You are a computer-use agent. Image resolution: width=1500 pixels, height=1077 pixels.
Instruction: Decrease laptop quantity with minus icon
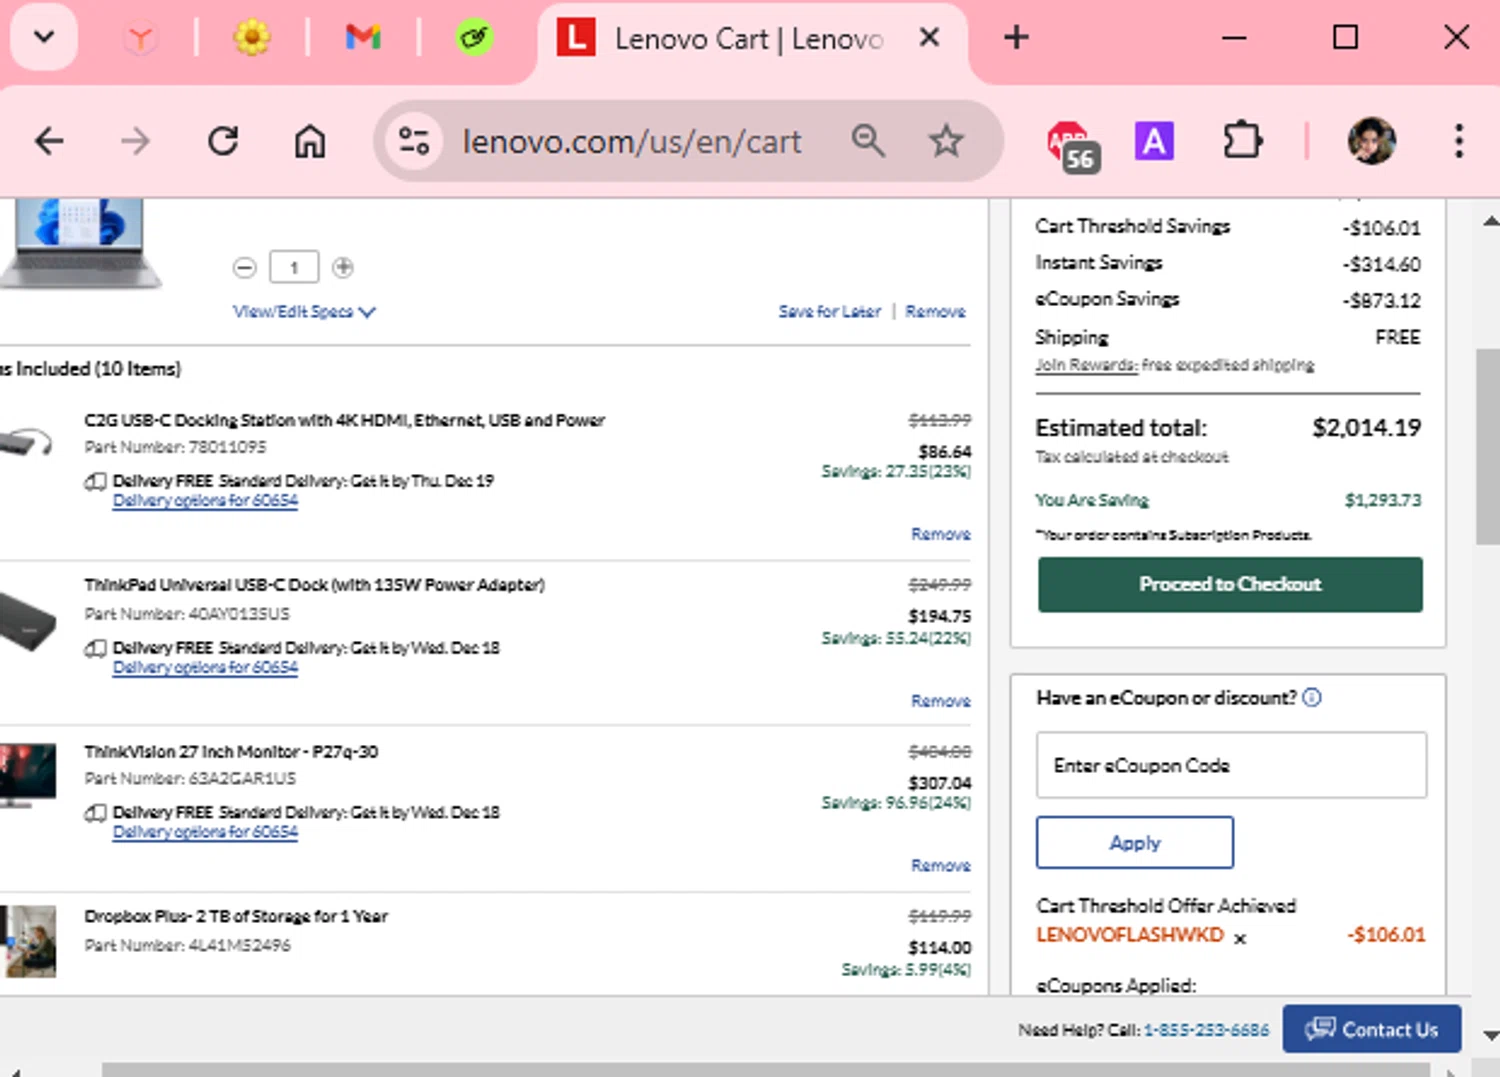245,268
